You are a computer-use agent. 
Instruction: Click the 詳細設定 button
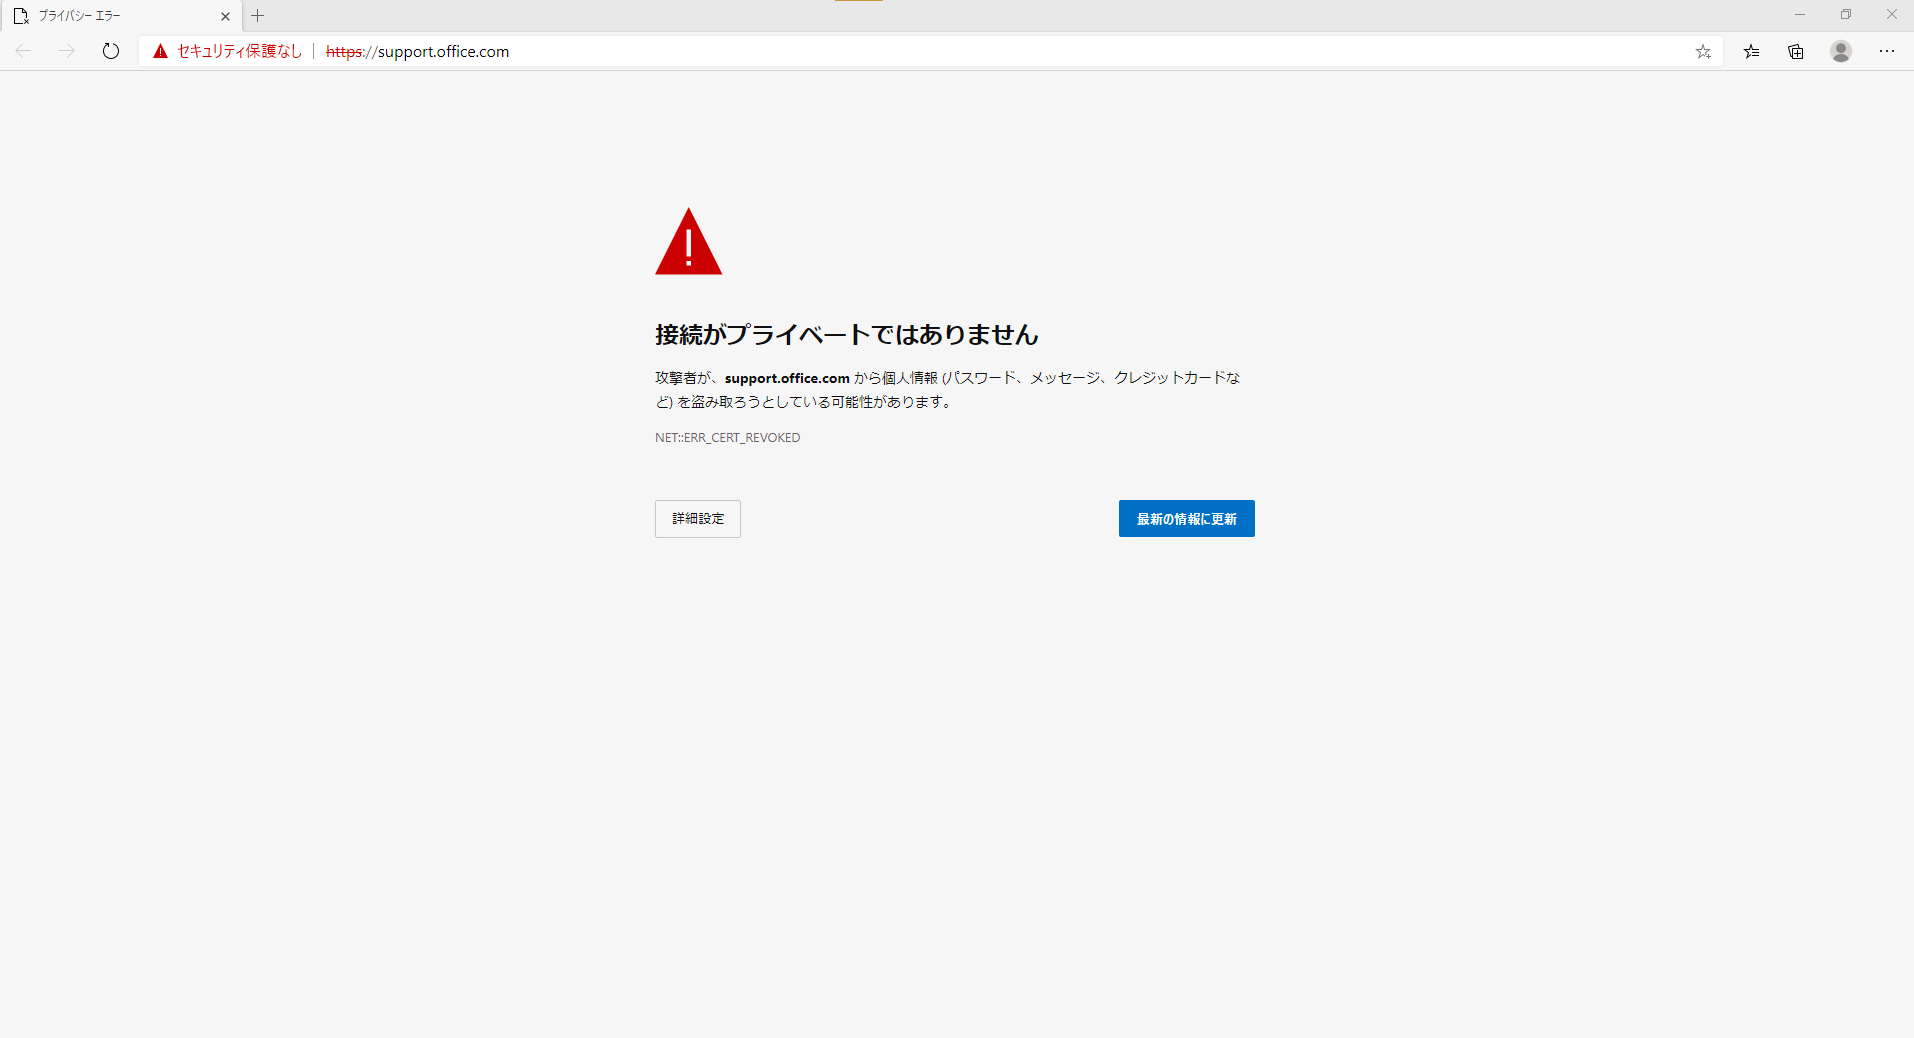tap(698, 519)
